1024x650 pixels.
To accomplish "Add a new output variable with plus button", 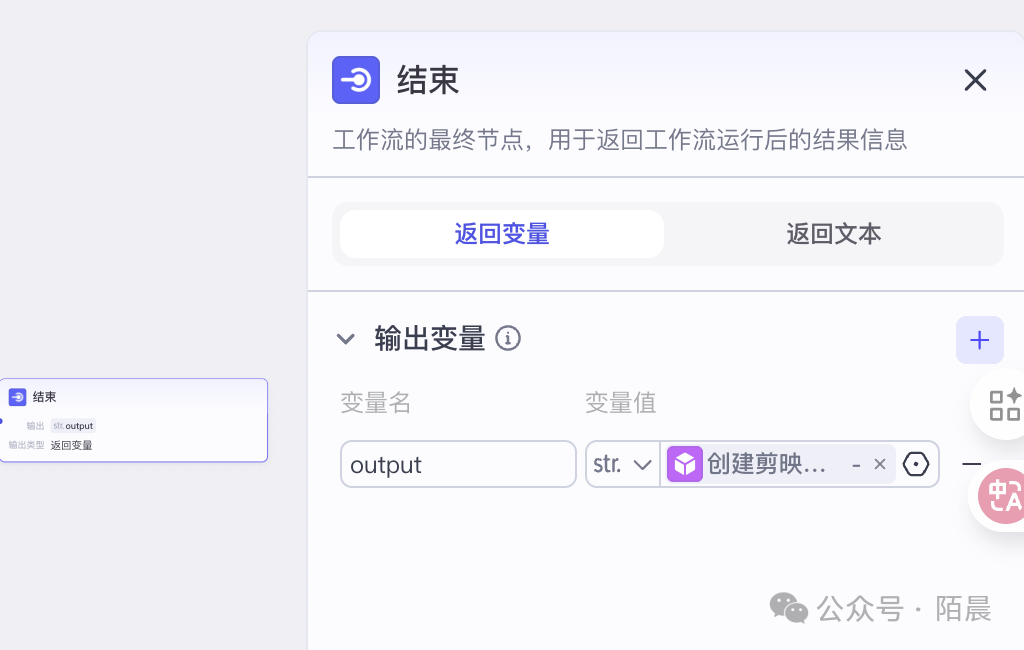I will click(x=979, y=340).
